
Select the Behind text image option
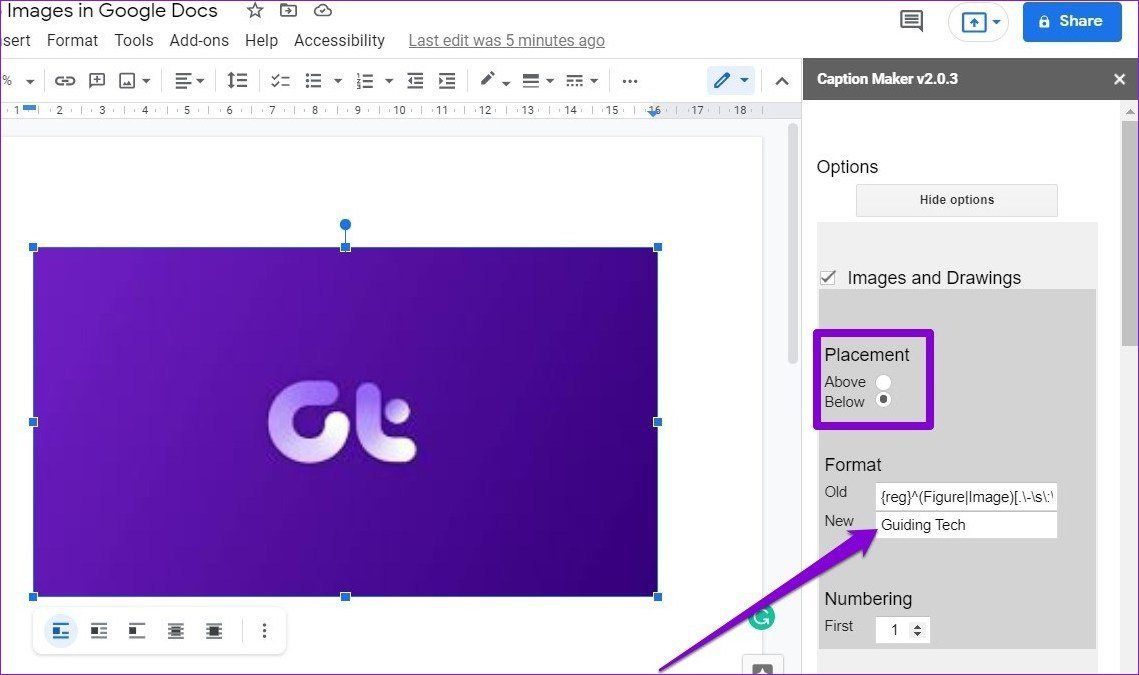[175, 631]
